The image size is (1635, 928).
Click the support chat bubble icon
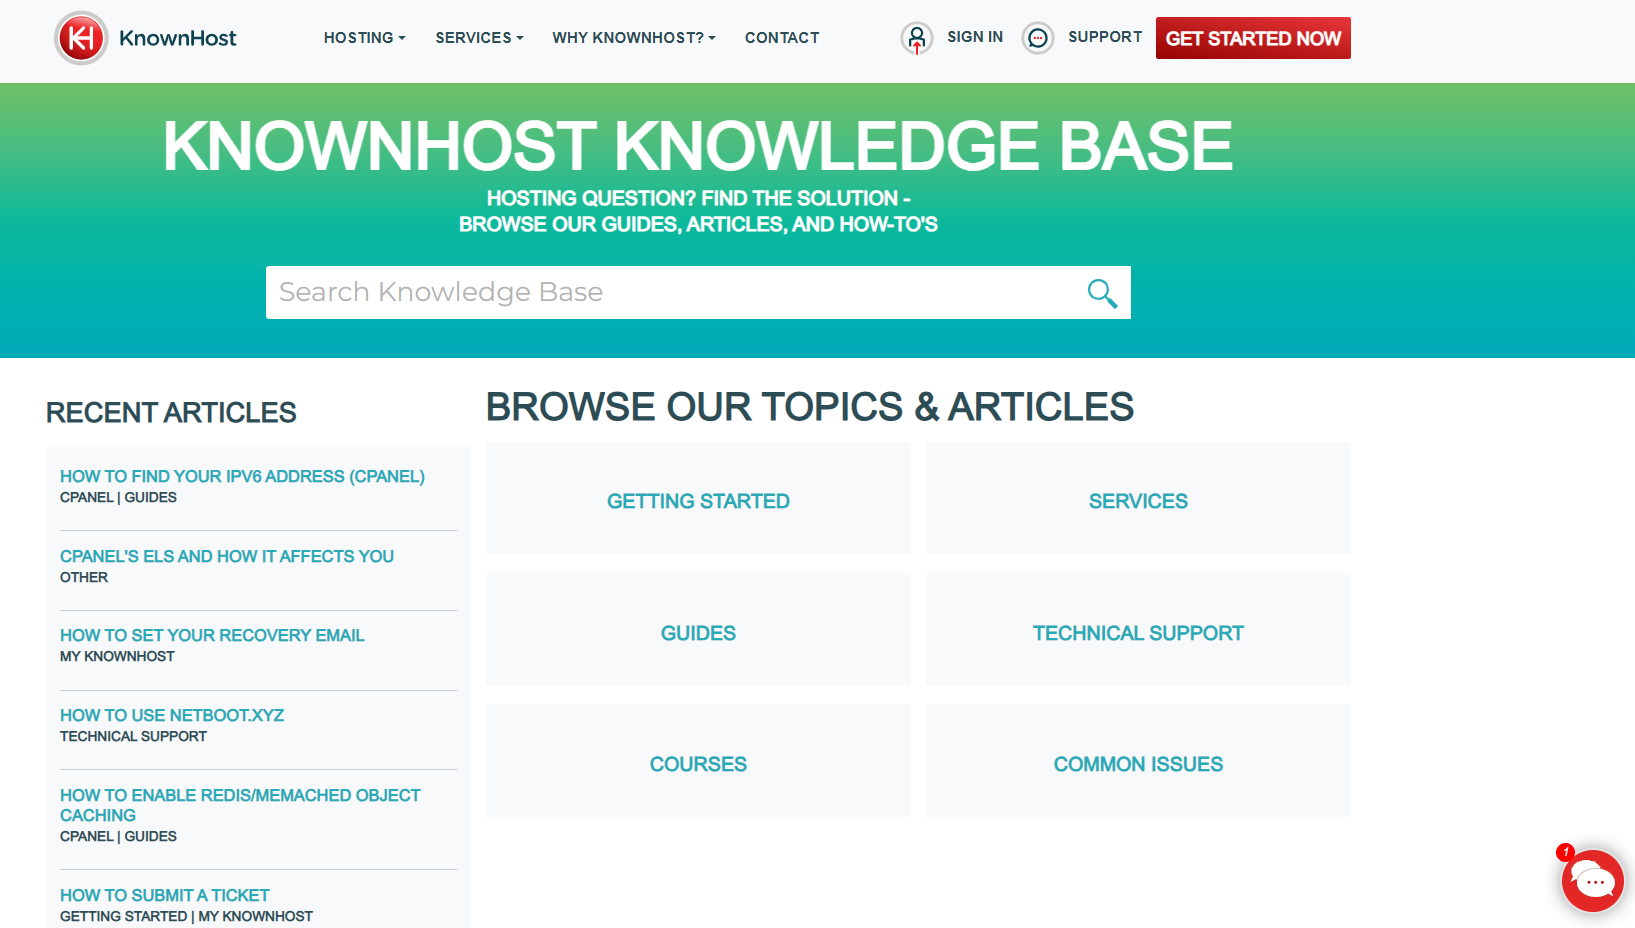(x=1038, y=38)
